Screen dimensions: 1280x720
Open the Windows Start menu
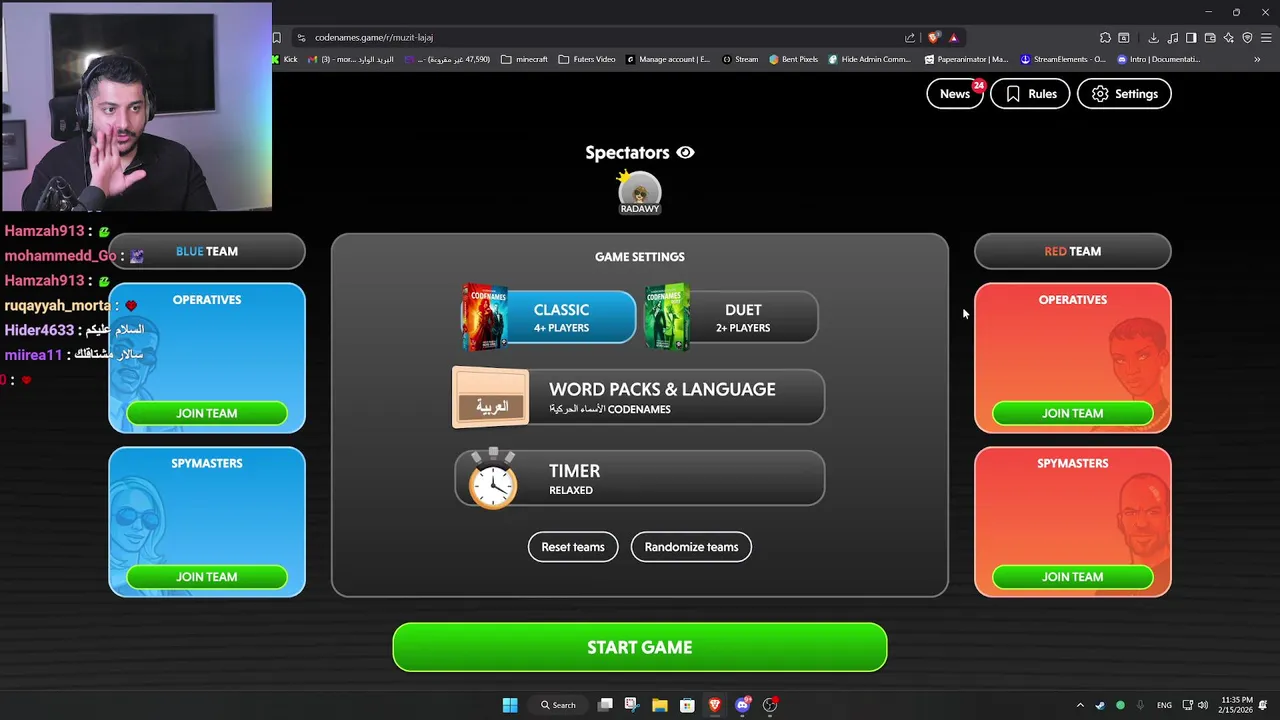(510, 705)
